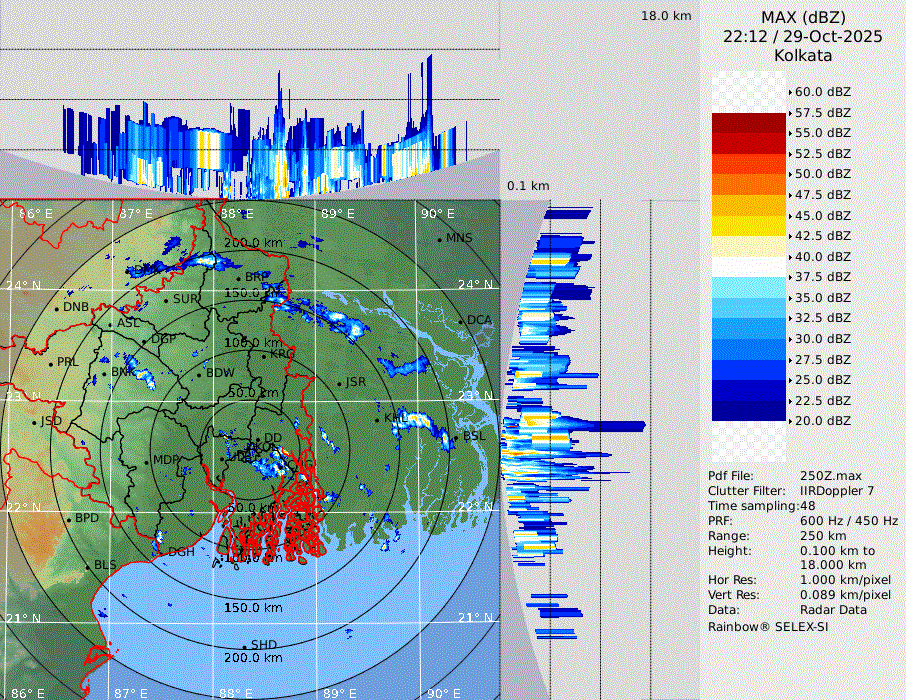The width and height of the screenshot is (906, 700).
Task: Click the 22:12 / 29-Oct-2025 timestamp
Action: [803, 36]
